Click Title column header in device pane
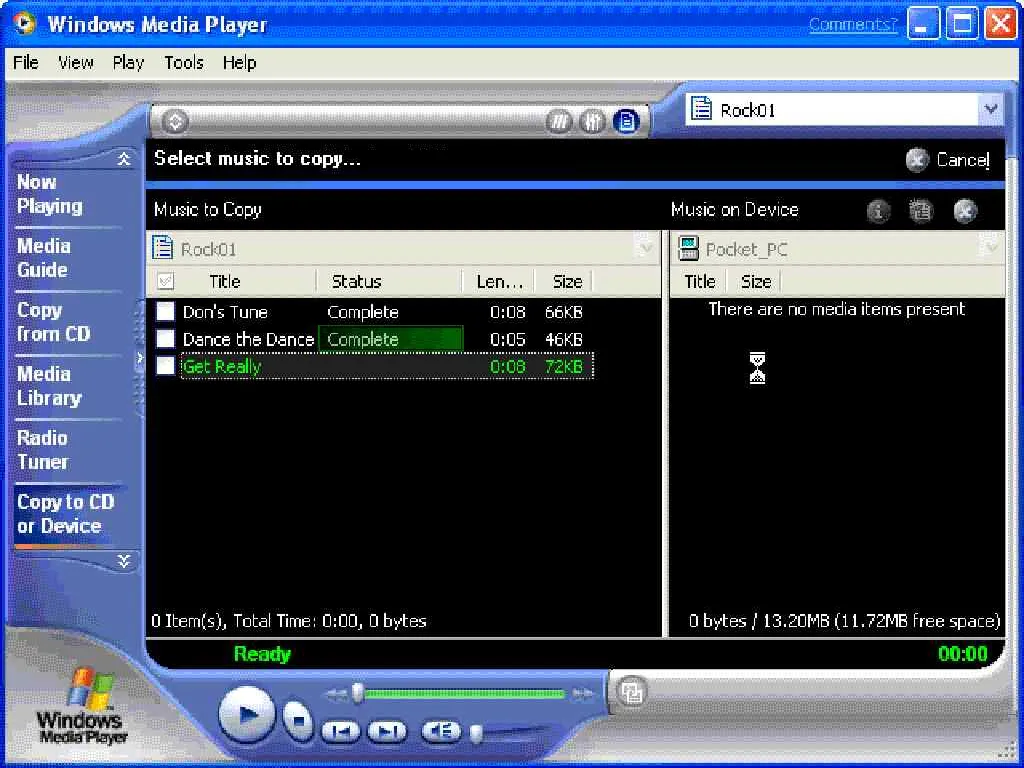 (699, 281)
